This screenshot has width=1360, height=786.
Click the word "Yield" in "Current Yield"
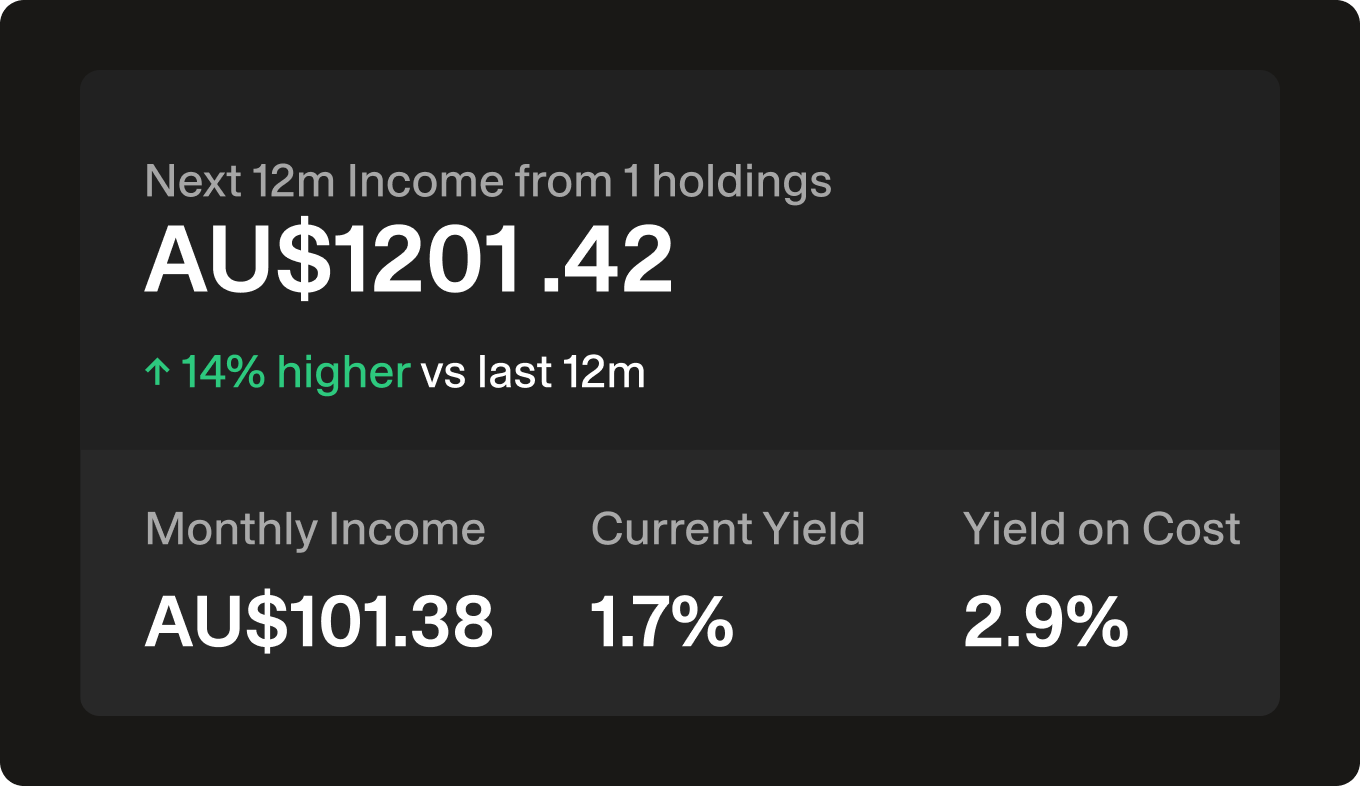point(815,529)
